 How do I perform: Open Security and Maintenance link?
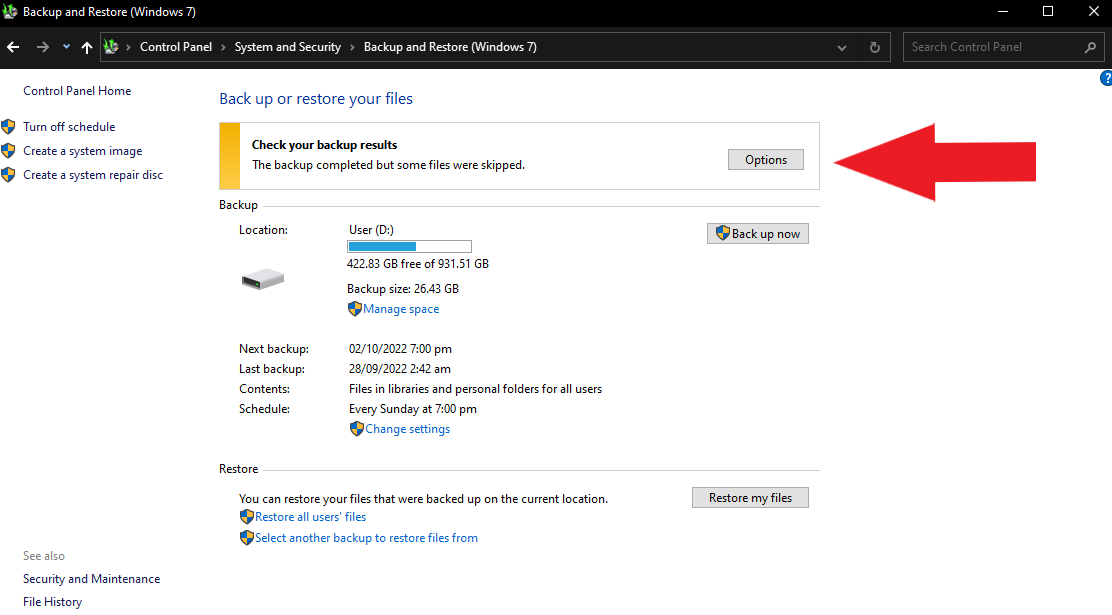click(91, 579)
